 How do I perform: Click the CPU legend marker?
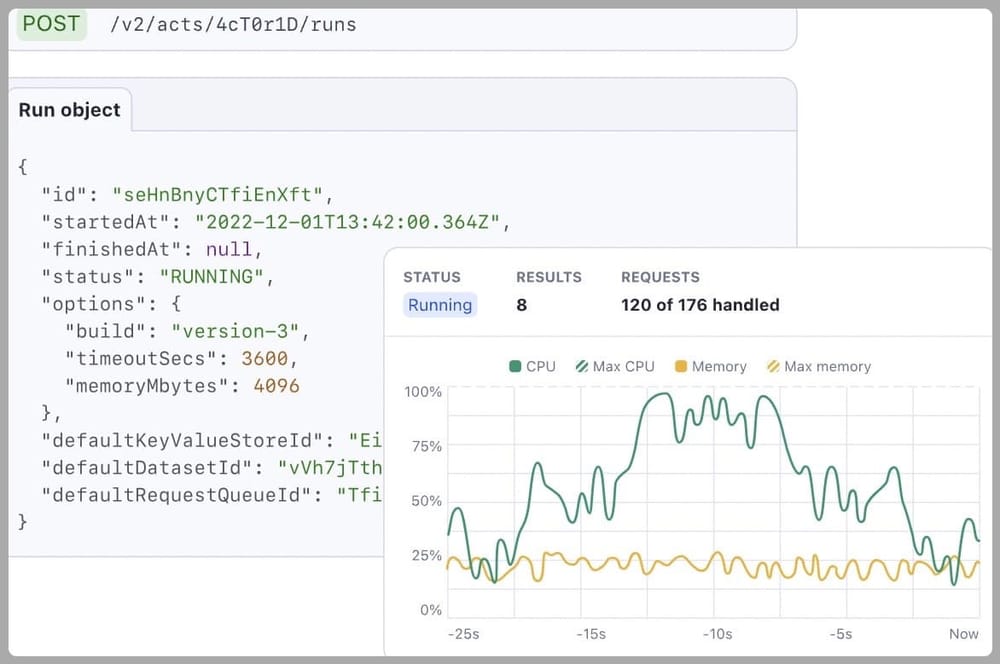515,366
